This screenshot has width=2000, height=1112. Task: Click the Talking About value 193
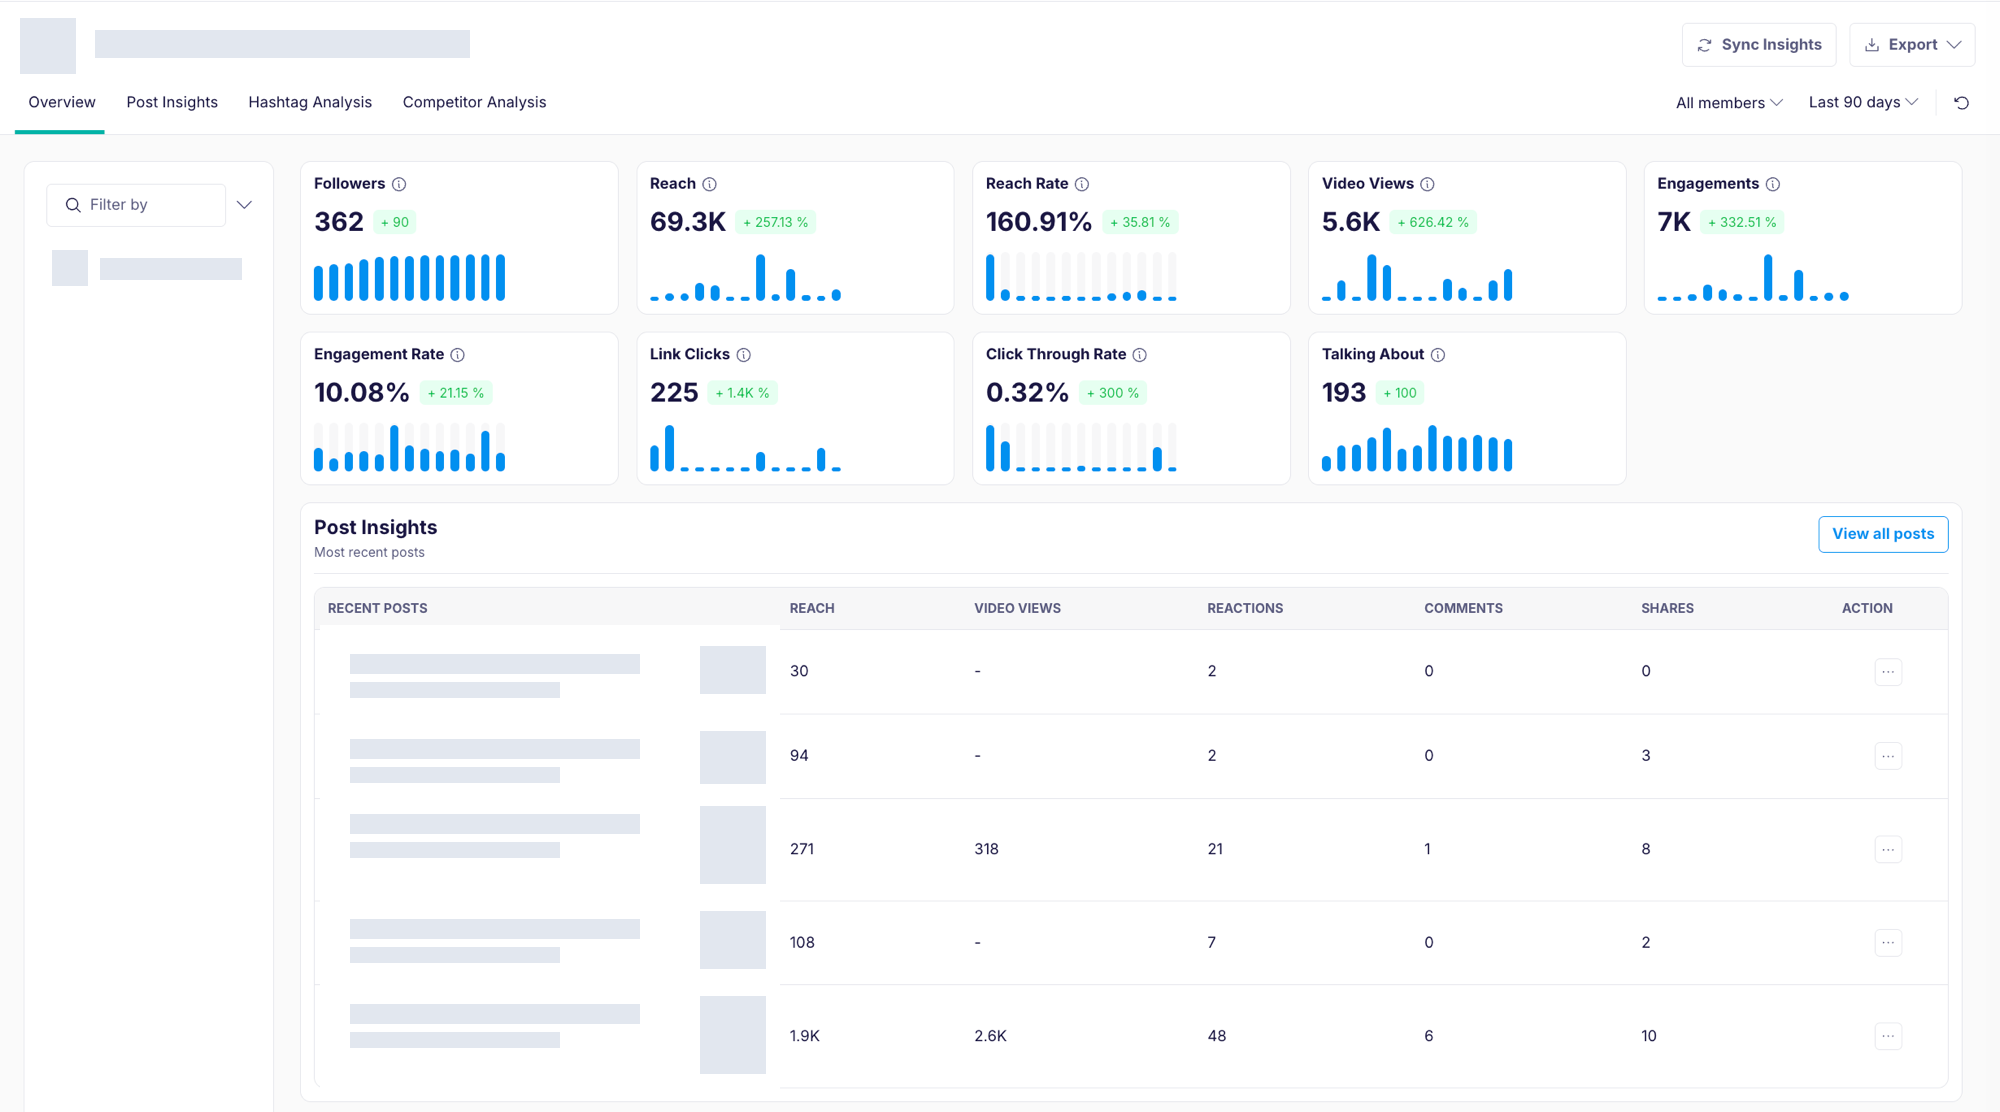click(1344, 393)
